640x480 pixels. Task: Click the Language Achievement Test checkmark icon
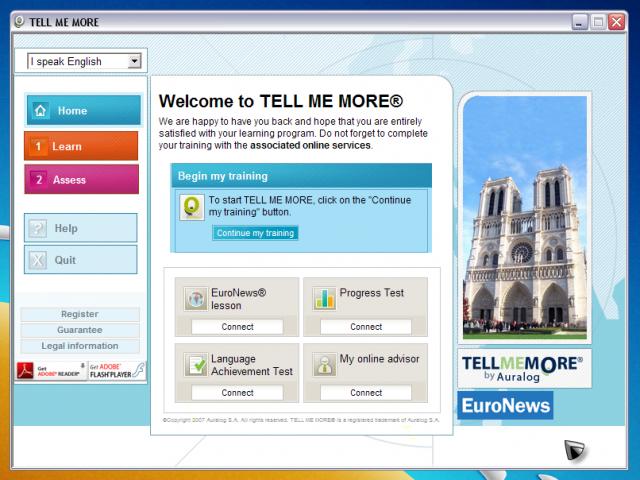coord(195,365)
